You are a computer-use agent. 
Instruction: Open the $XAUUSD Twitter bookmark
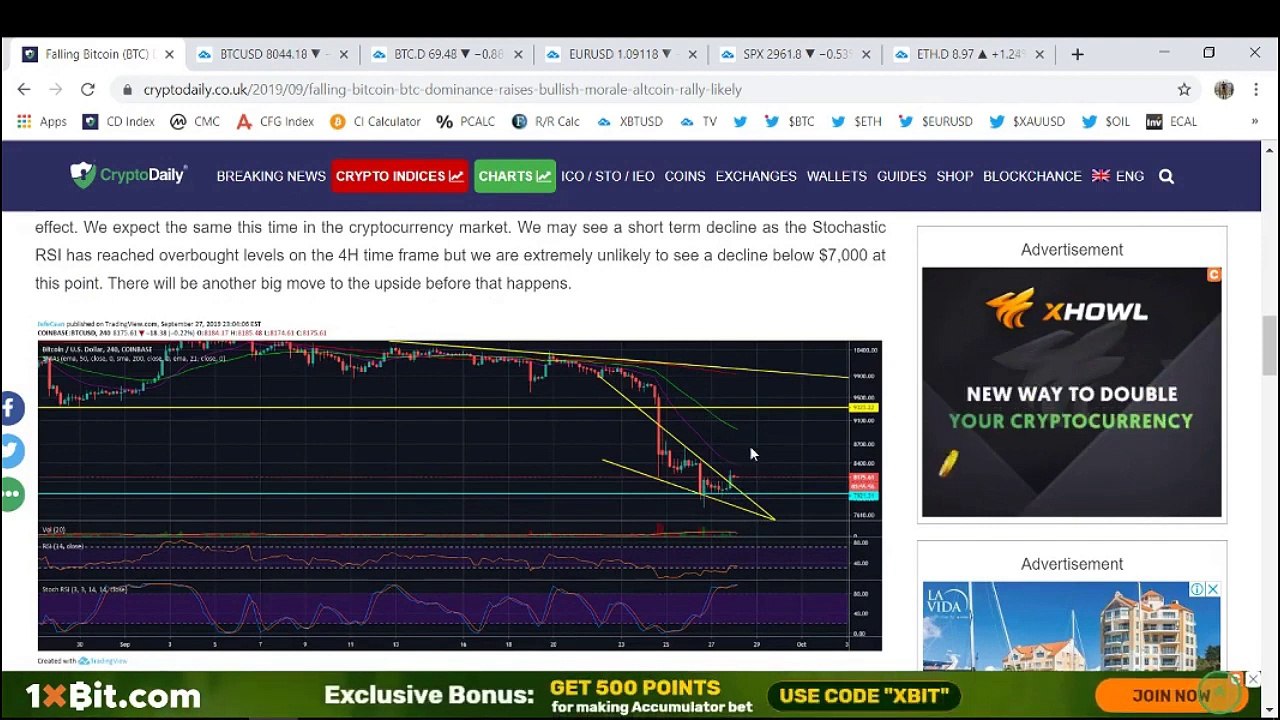tap(1027, 122)
